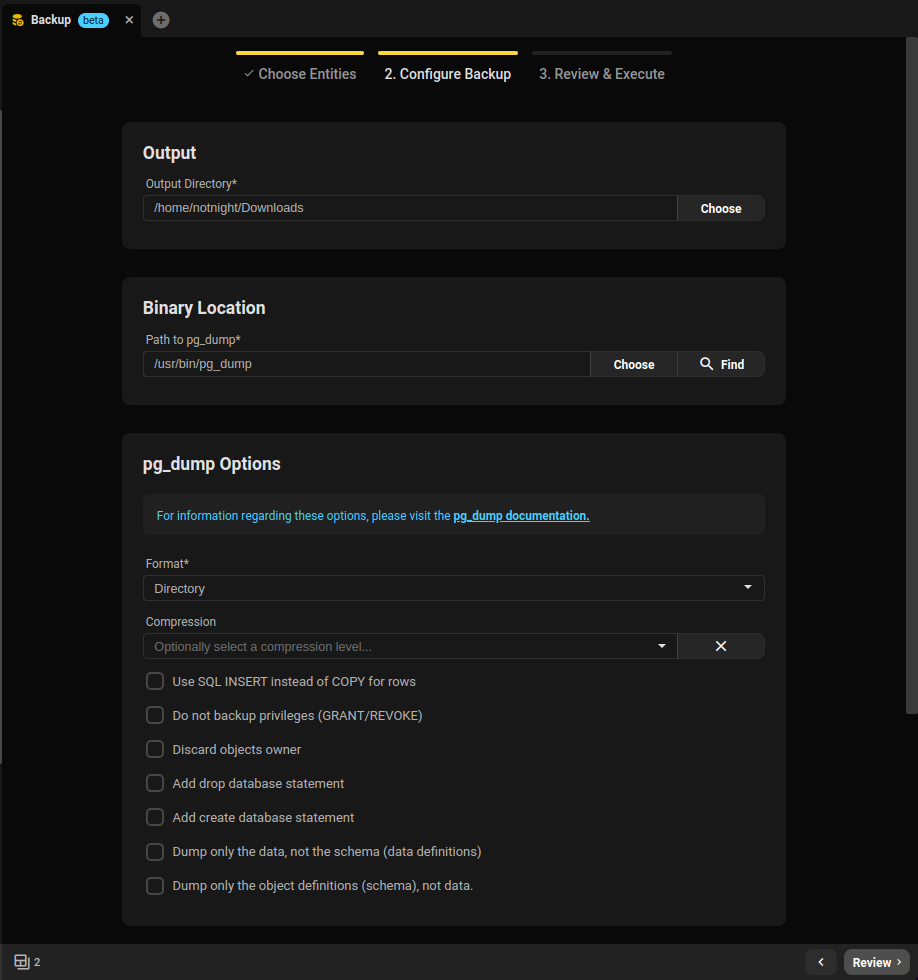This screenshot has width=918, height=980.
Task: Check Do not backup privileges (GRANT/REVOKE)
Action: point(155,714)
